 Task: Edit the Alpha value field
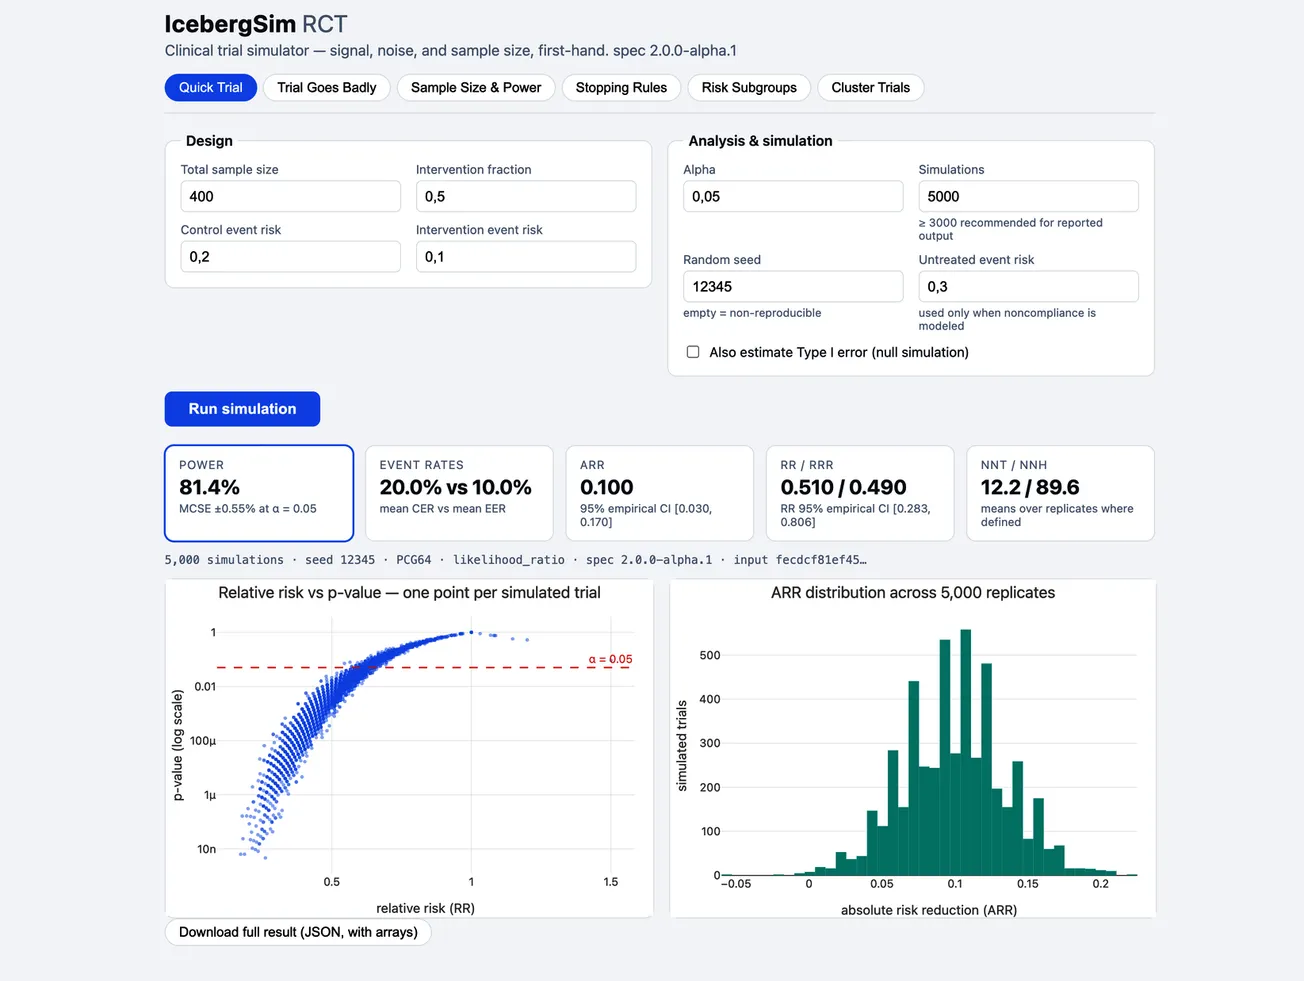(793, 197)
